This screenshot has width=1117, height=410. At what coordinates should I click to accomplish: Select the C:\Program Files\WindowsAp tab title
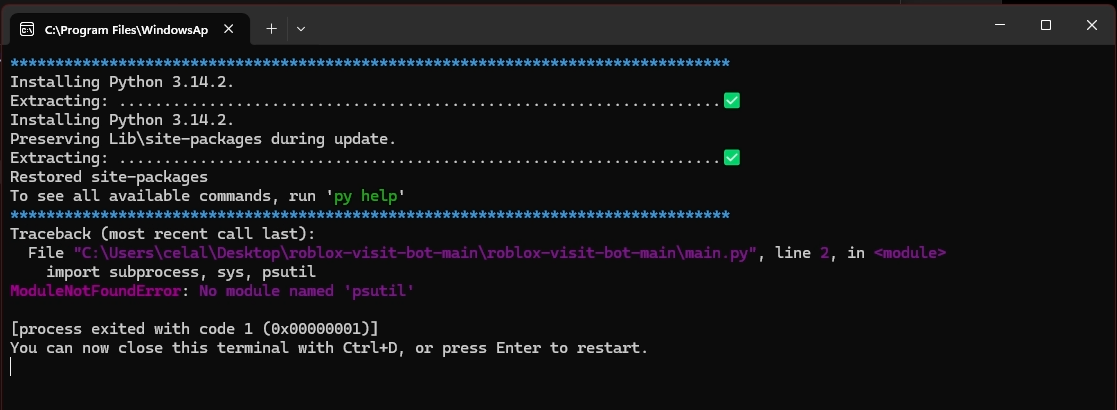click(x=126, y=30)
